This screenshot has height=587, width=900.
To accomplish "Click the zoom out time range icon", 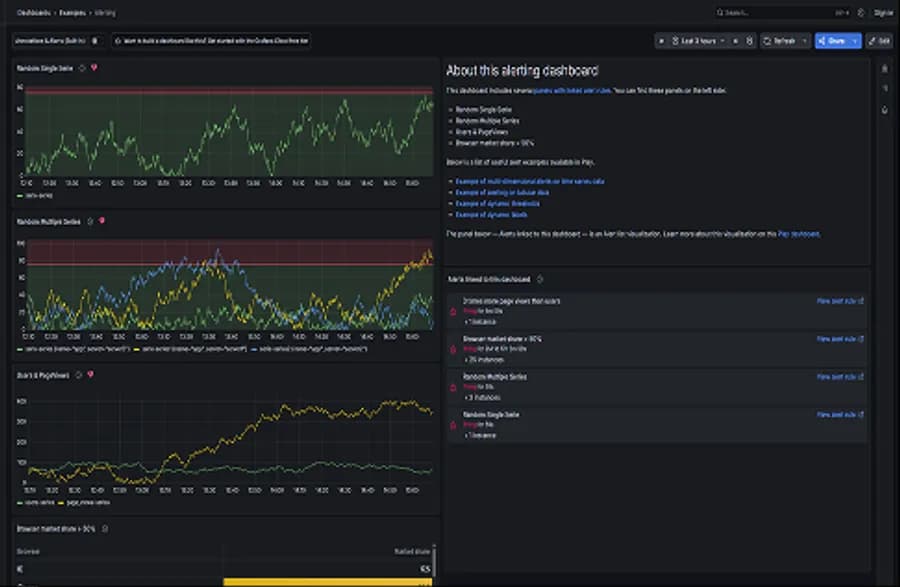I will click(749, 41).
